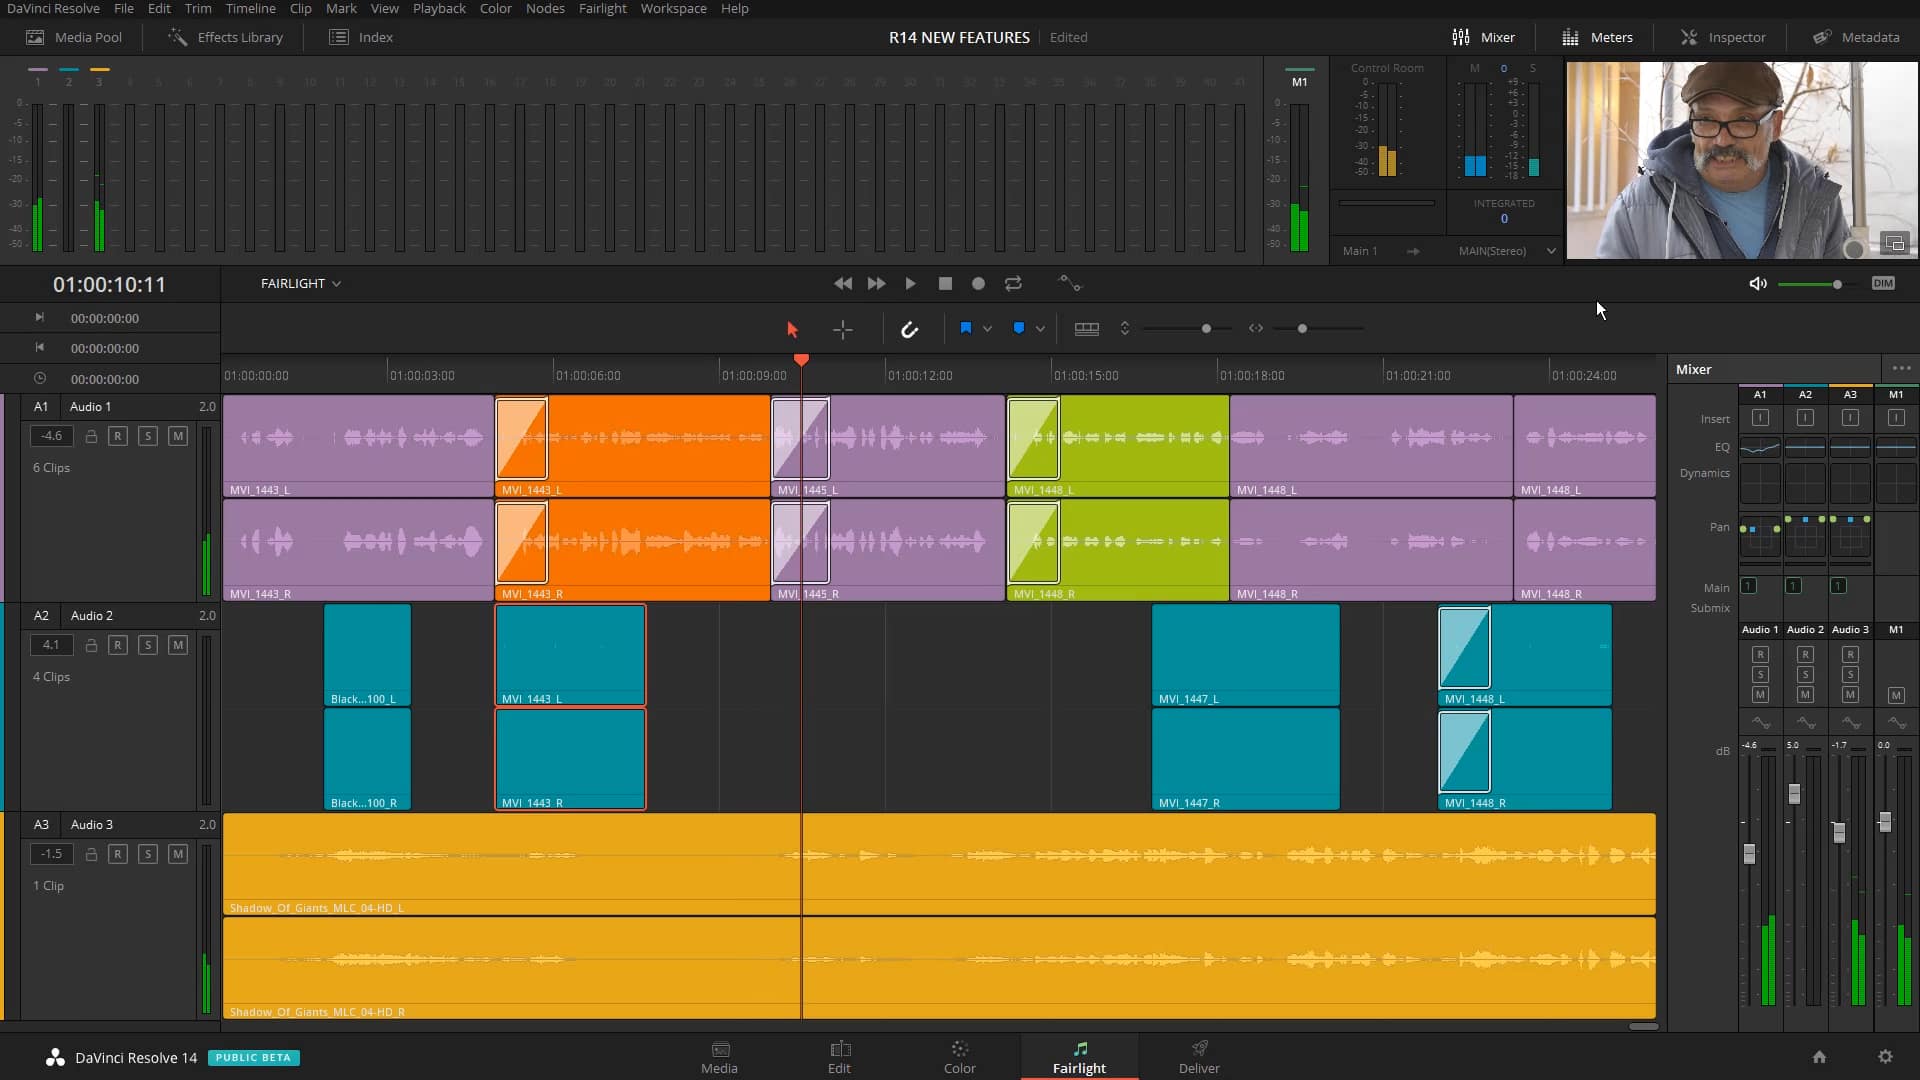Solo the Audio 1 track header
This screenshot has width=1920, height=1080.
[148, 436]
